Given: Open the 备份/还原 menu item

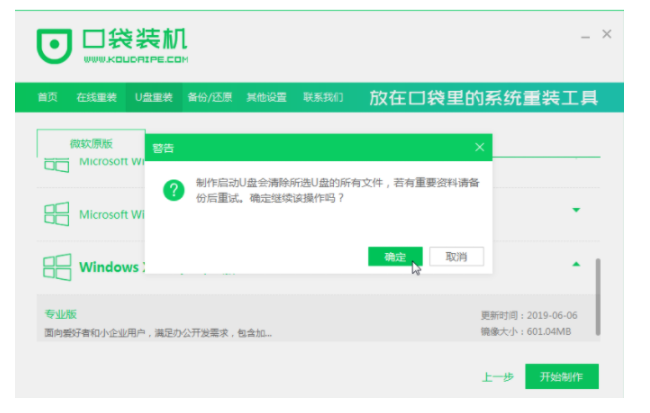Looking at the screenshot, I should coord(210,98).
